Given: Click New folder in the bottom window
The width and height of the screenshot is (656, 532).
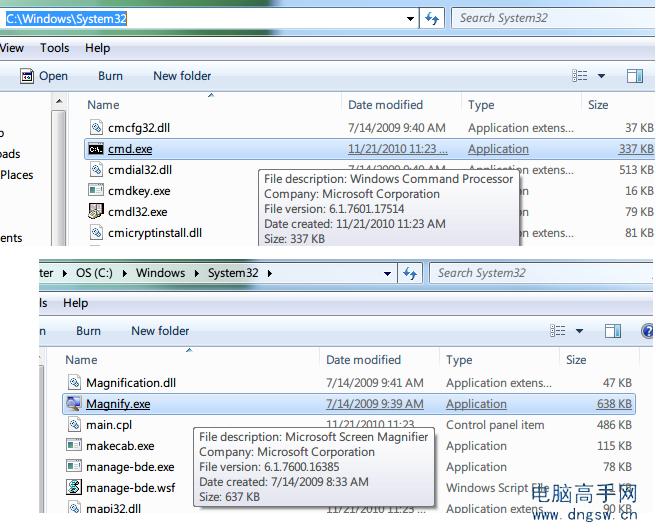Looking at the screenshot, I should [x=160, y=331].
